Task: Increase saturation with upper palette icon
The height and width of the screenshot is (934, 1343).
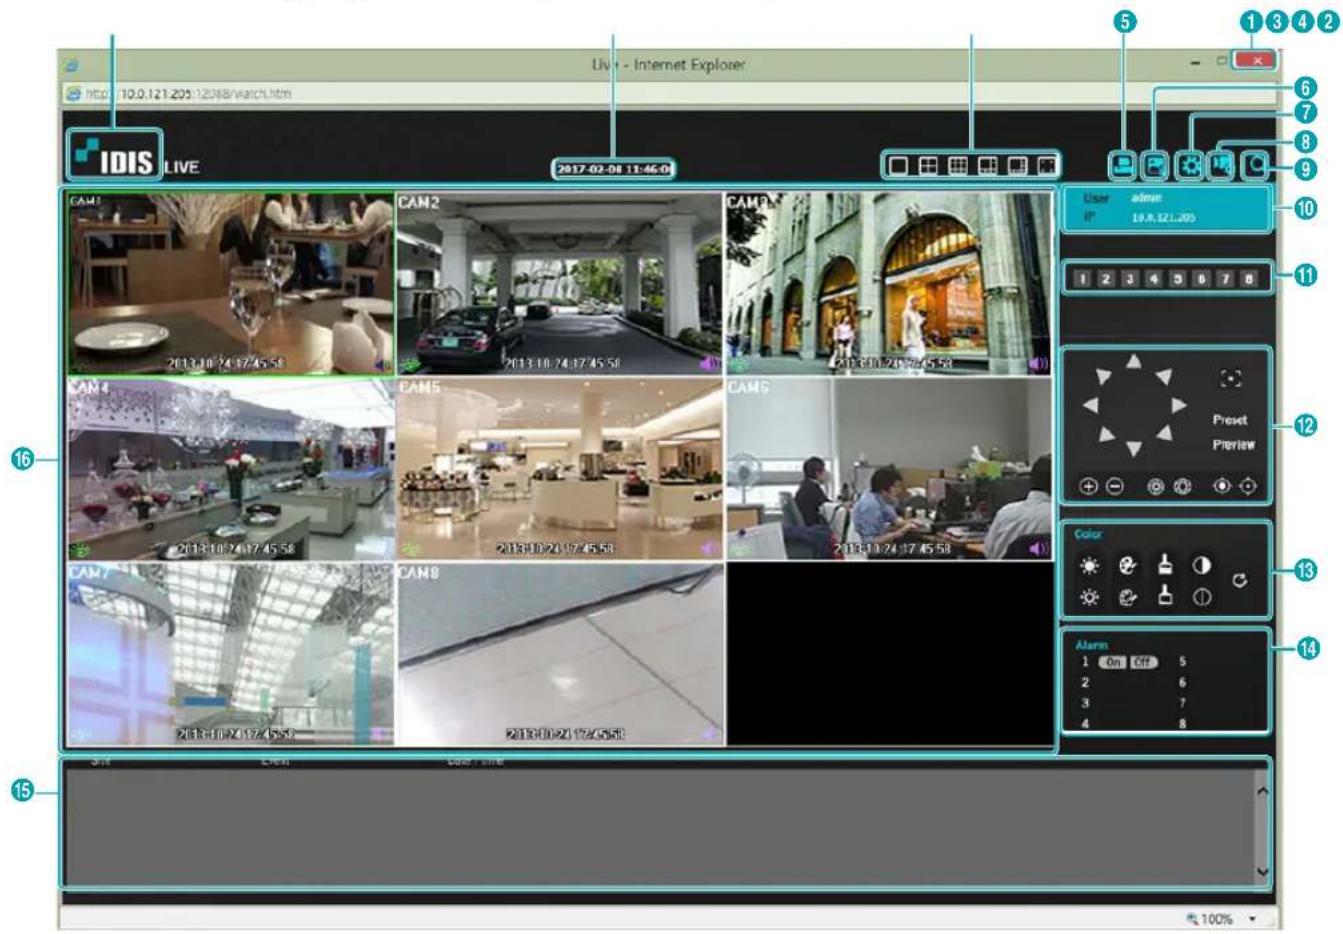Action: click(x=1126, y=566)
